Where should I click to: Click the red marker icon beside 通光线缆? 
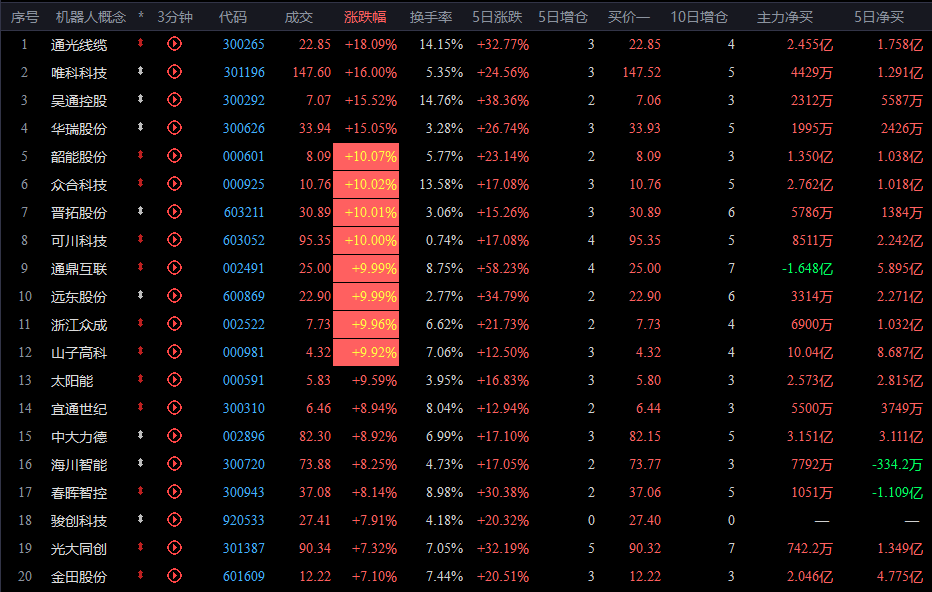tap(140, 43)
